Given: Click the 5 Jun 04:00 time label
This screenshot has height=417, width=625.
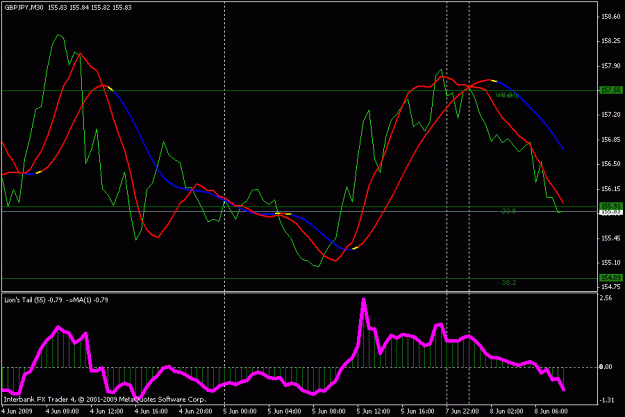Looking at the screenshot, I should tap(285, 411).
